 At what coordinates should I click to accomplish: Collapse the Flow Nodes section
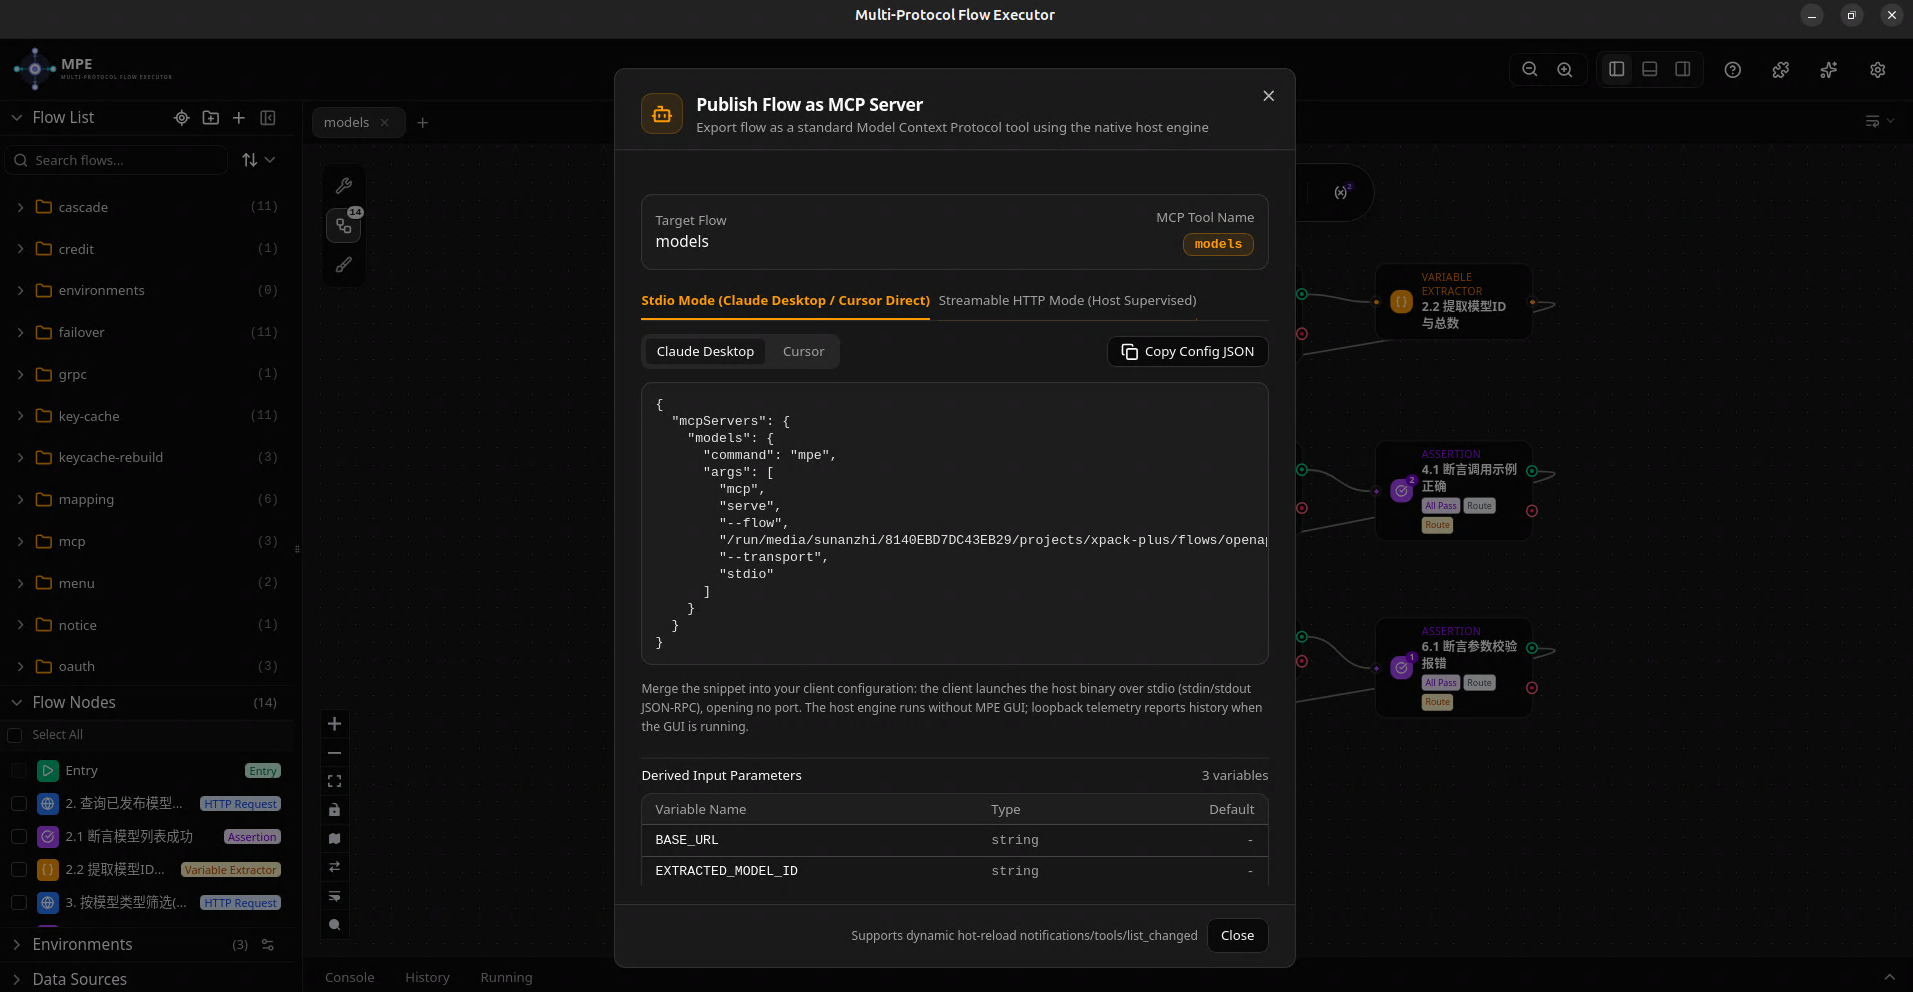coord(17,703)
